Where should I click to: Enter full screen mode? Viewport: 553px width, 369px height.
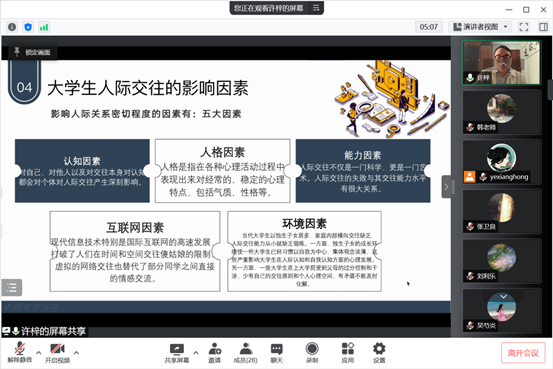pyautogui.click(x=524, y=27)
